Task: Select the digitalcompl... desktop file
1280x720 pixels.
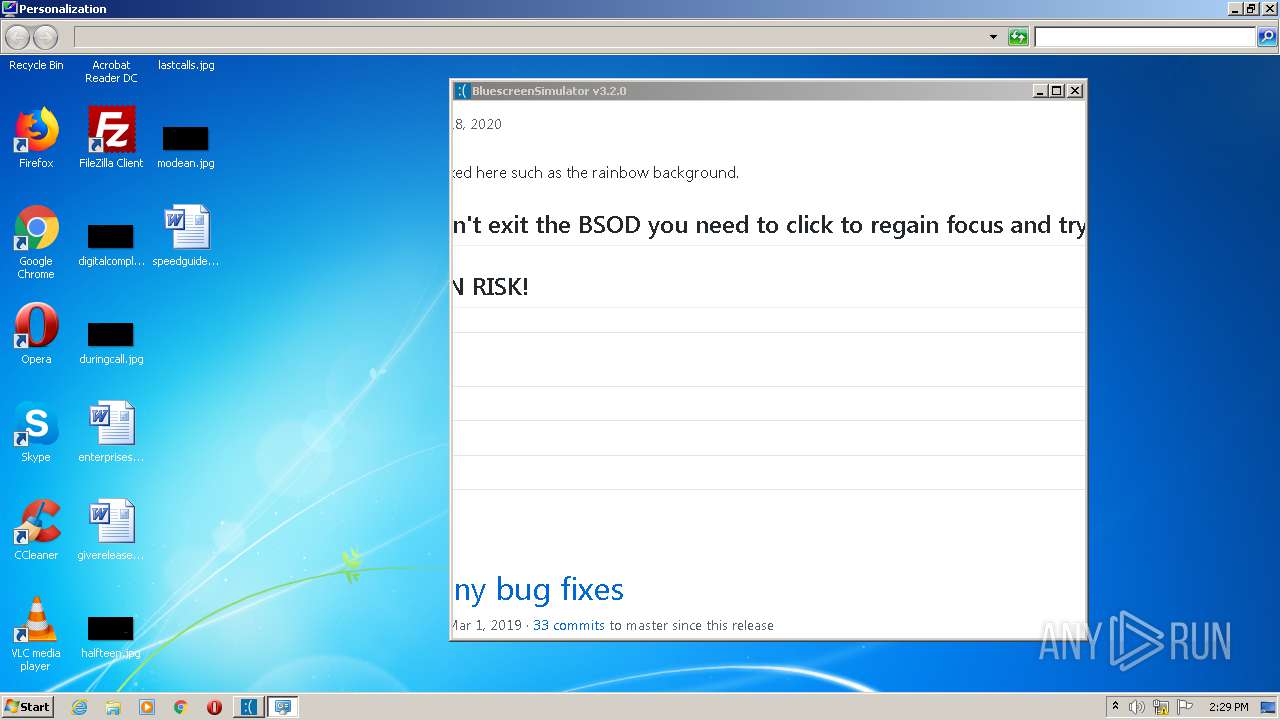Action: pos(111,247)
